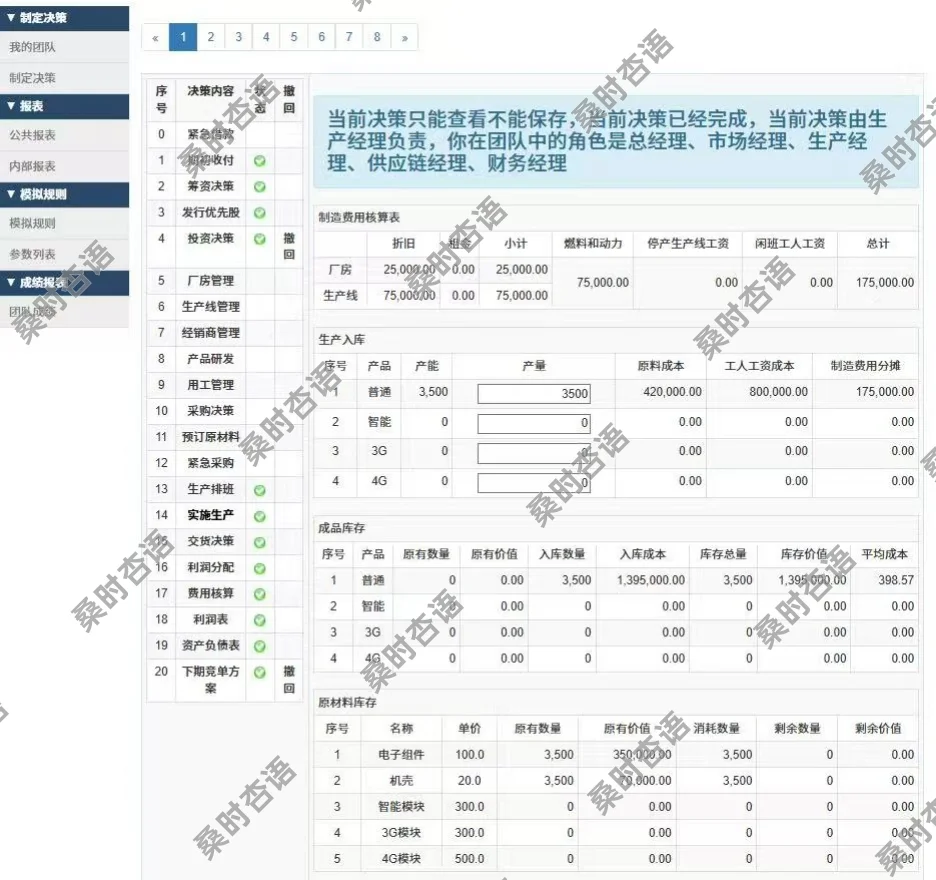
Task: Click 撤回 next to 投资决策
Action: click(x=288, y=245)
